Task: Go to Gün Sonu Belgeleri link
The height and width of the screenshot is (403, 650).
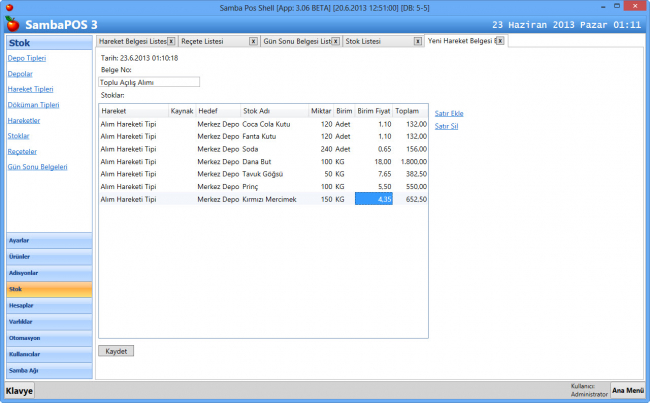Action: [38, 166]
